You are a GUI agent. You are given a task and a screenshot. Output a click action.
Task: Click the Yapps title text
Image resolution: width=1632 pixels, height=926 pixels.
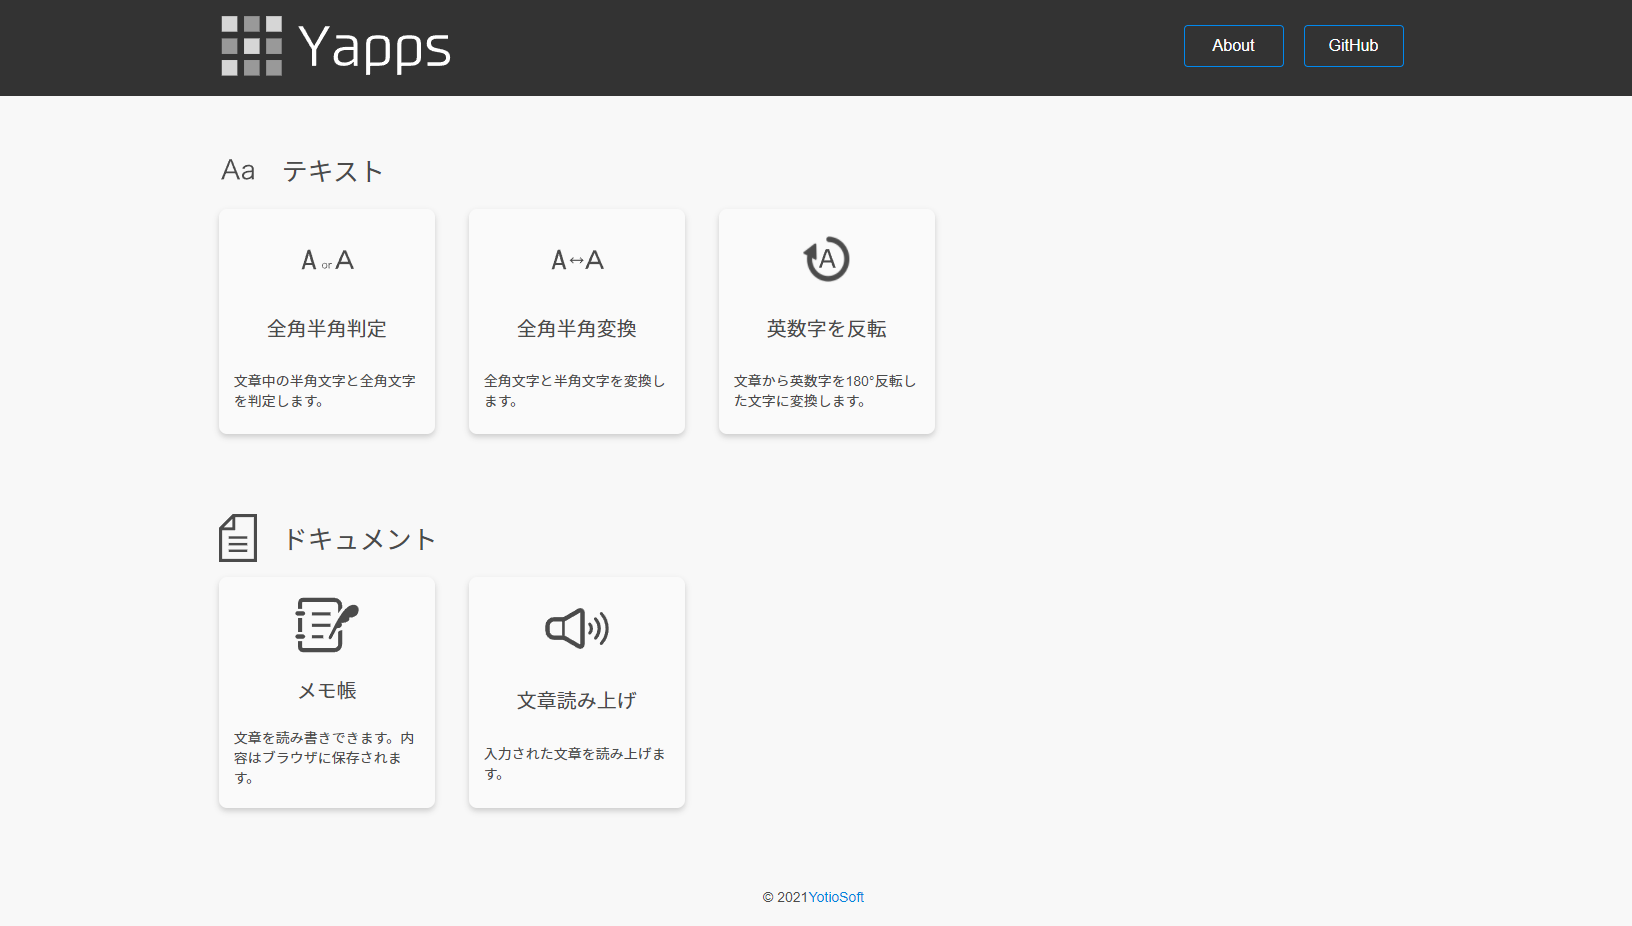[375, 47]
